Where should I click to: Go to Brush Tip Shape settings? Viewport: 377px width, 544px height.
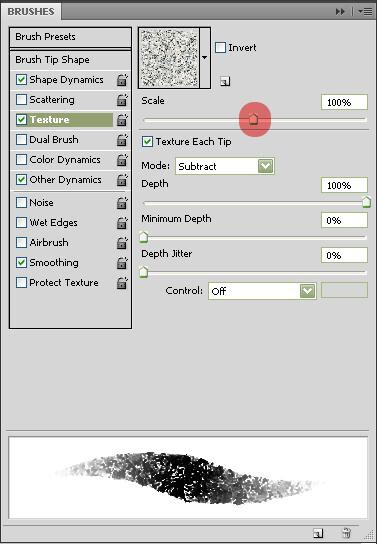pos(70,60)
